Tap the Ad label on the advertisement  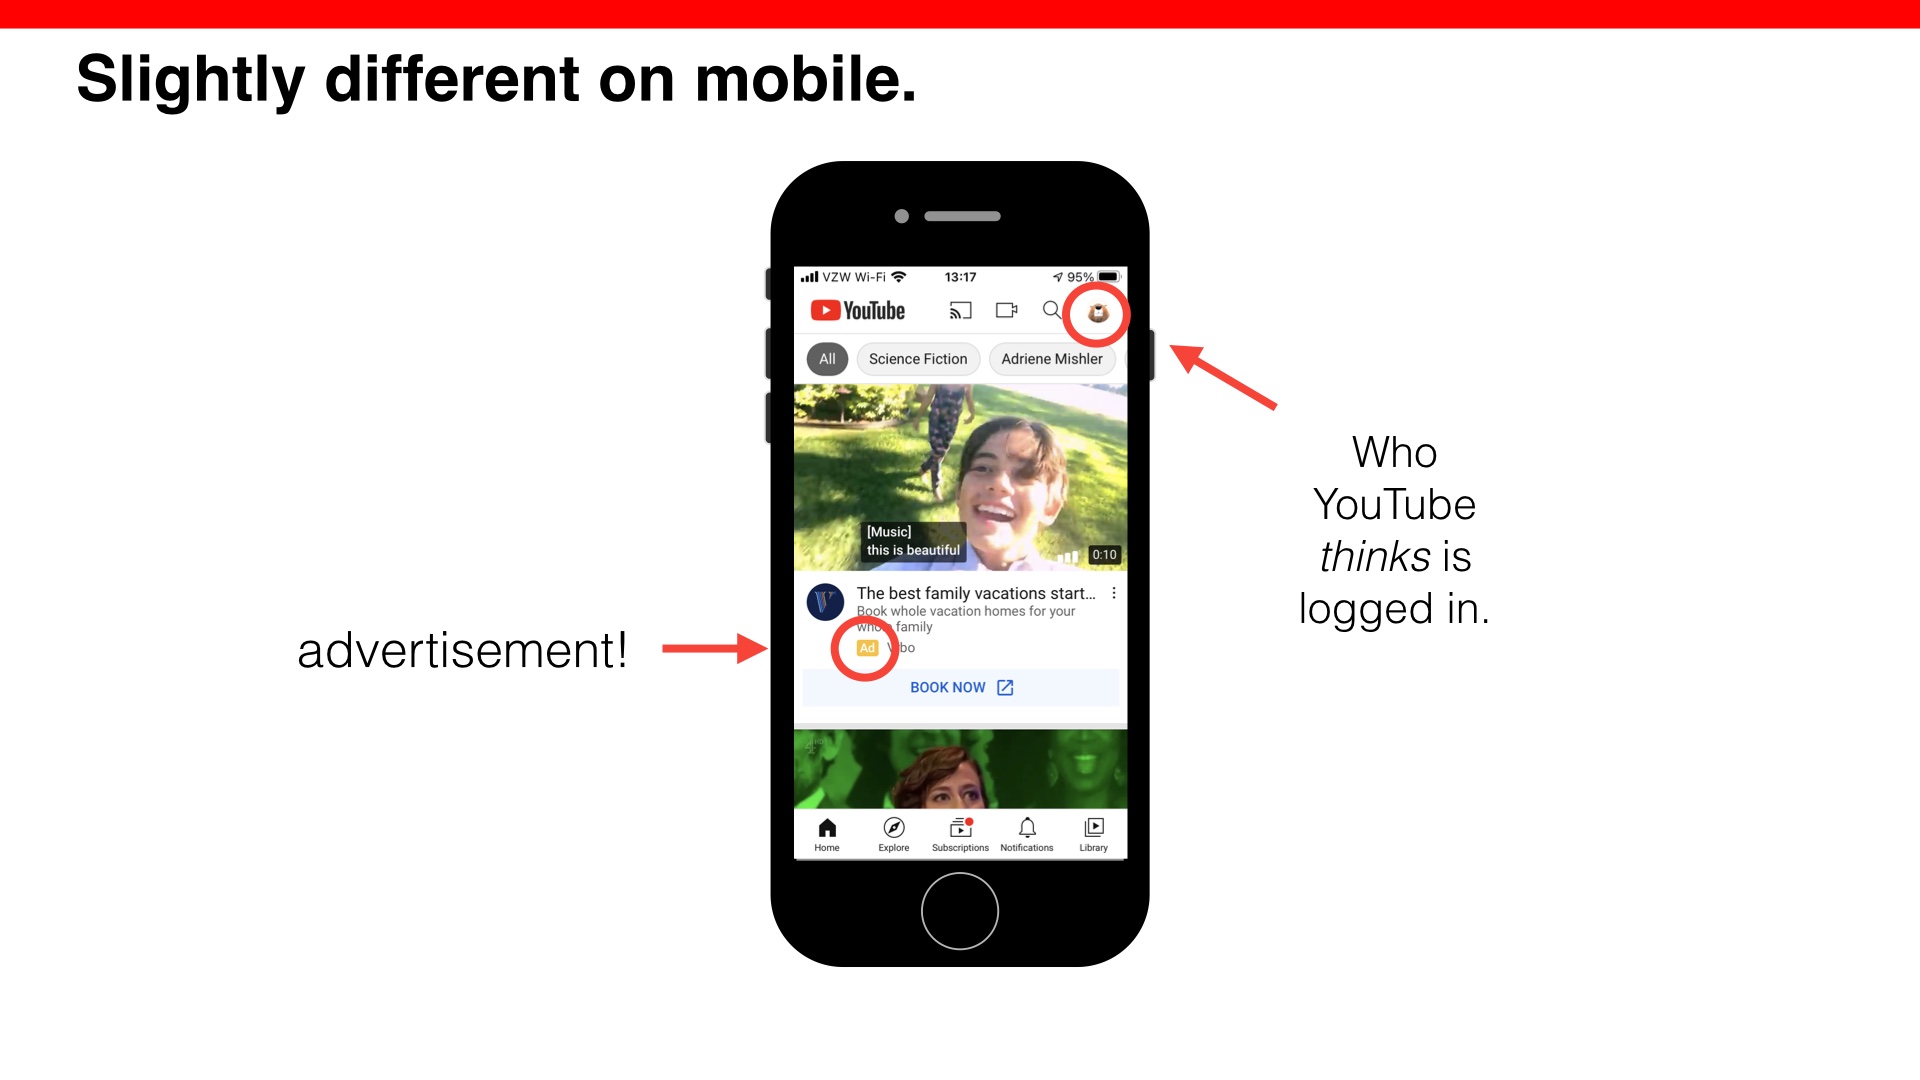(x=866, y=647)
